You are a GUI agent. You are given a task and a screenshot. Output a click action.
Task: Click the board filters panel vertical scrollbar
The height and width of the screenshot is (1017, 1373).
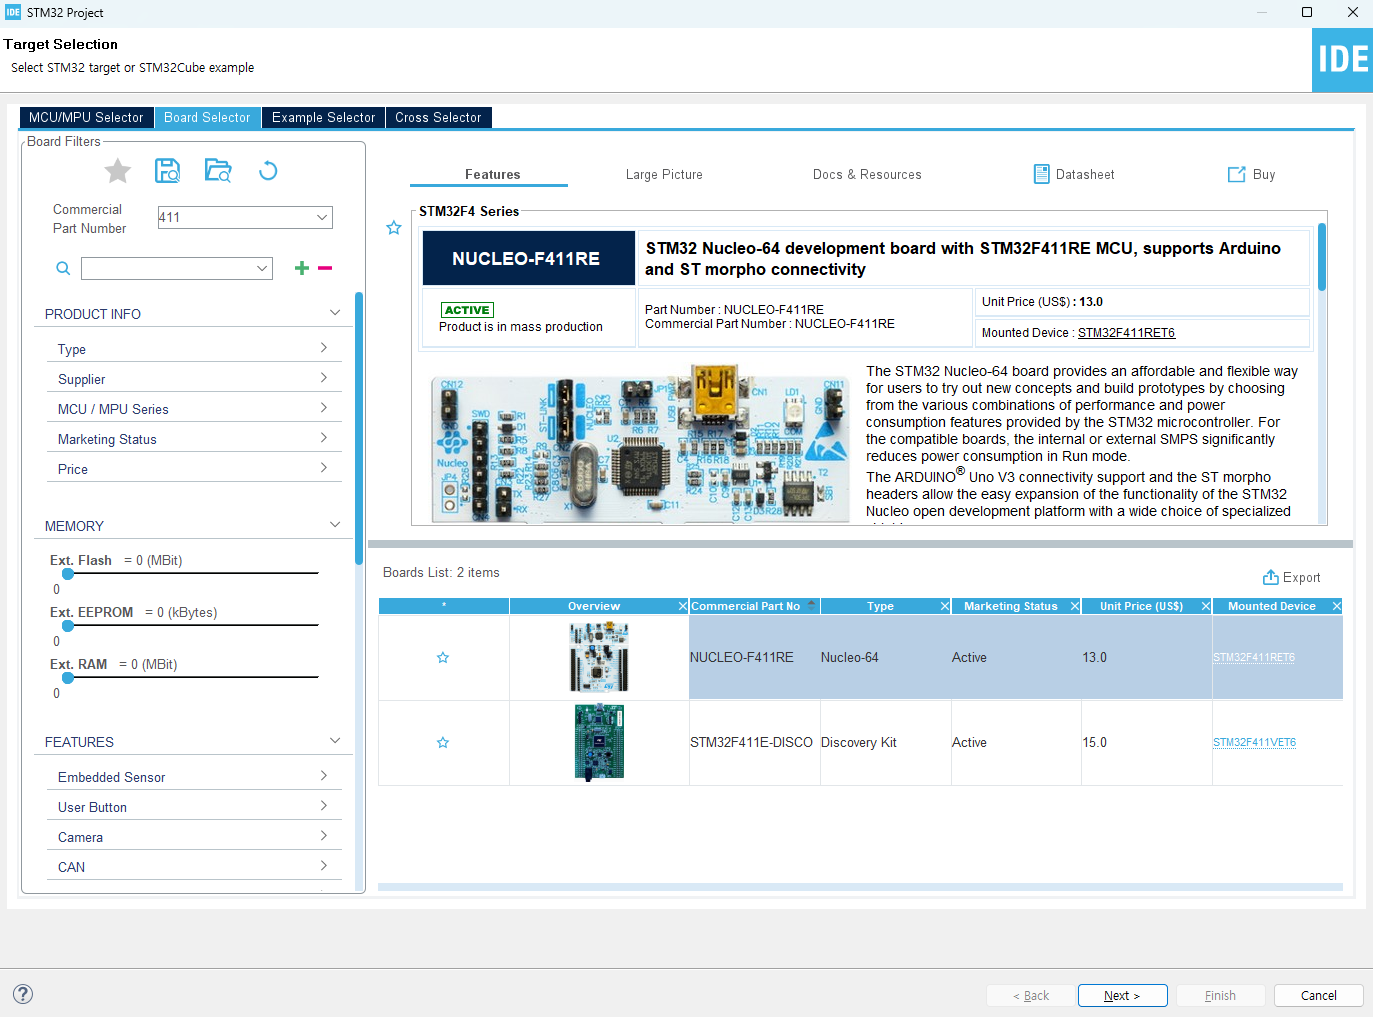(358, 428)
